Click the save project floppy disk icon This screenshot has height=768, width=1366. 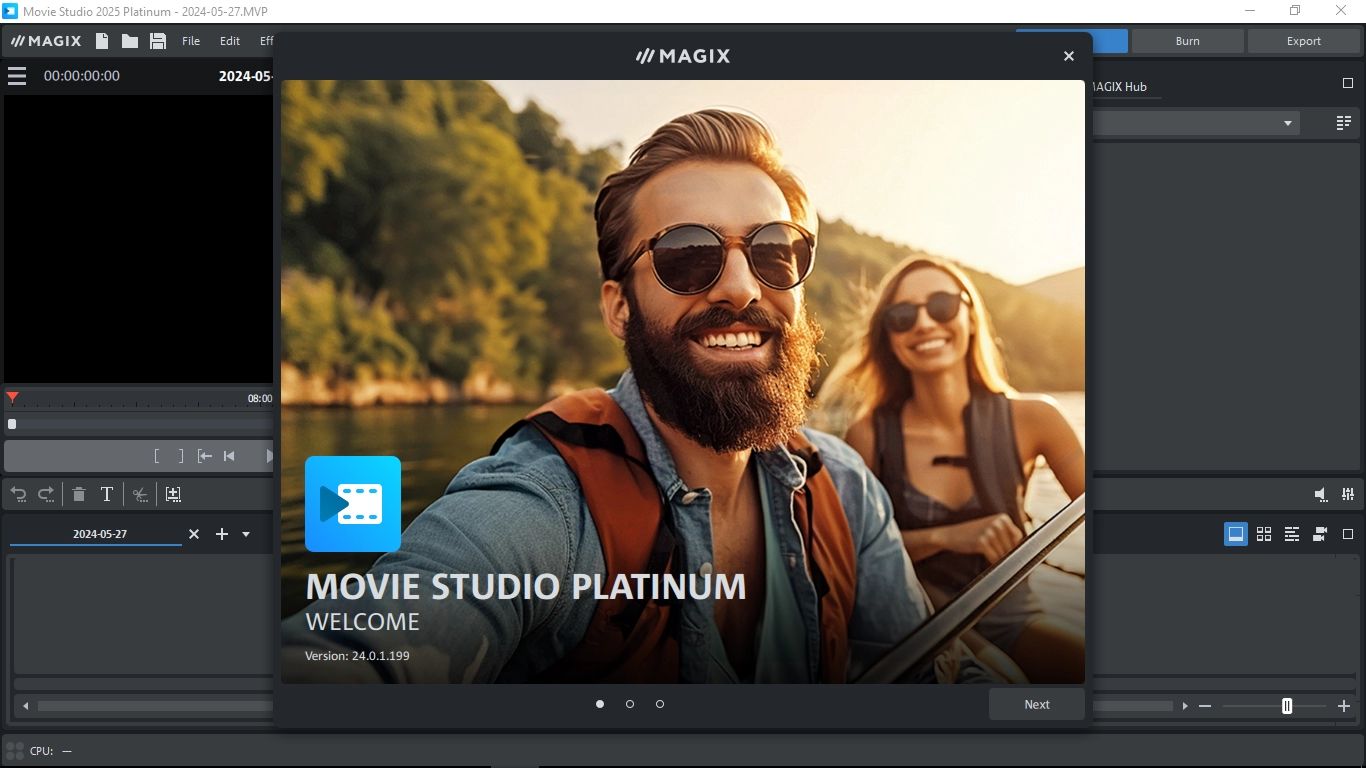tap(158, 41)
